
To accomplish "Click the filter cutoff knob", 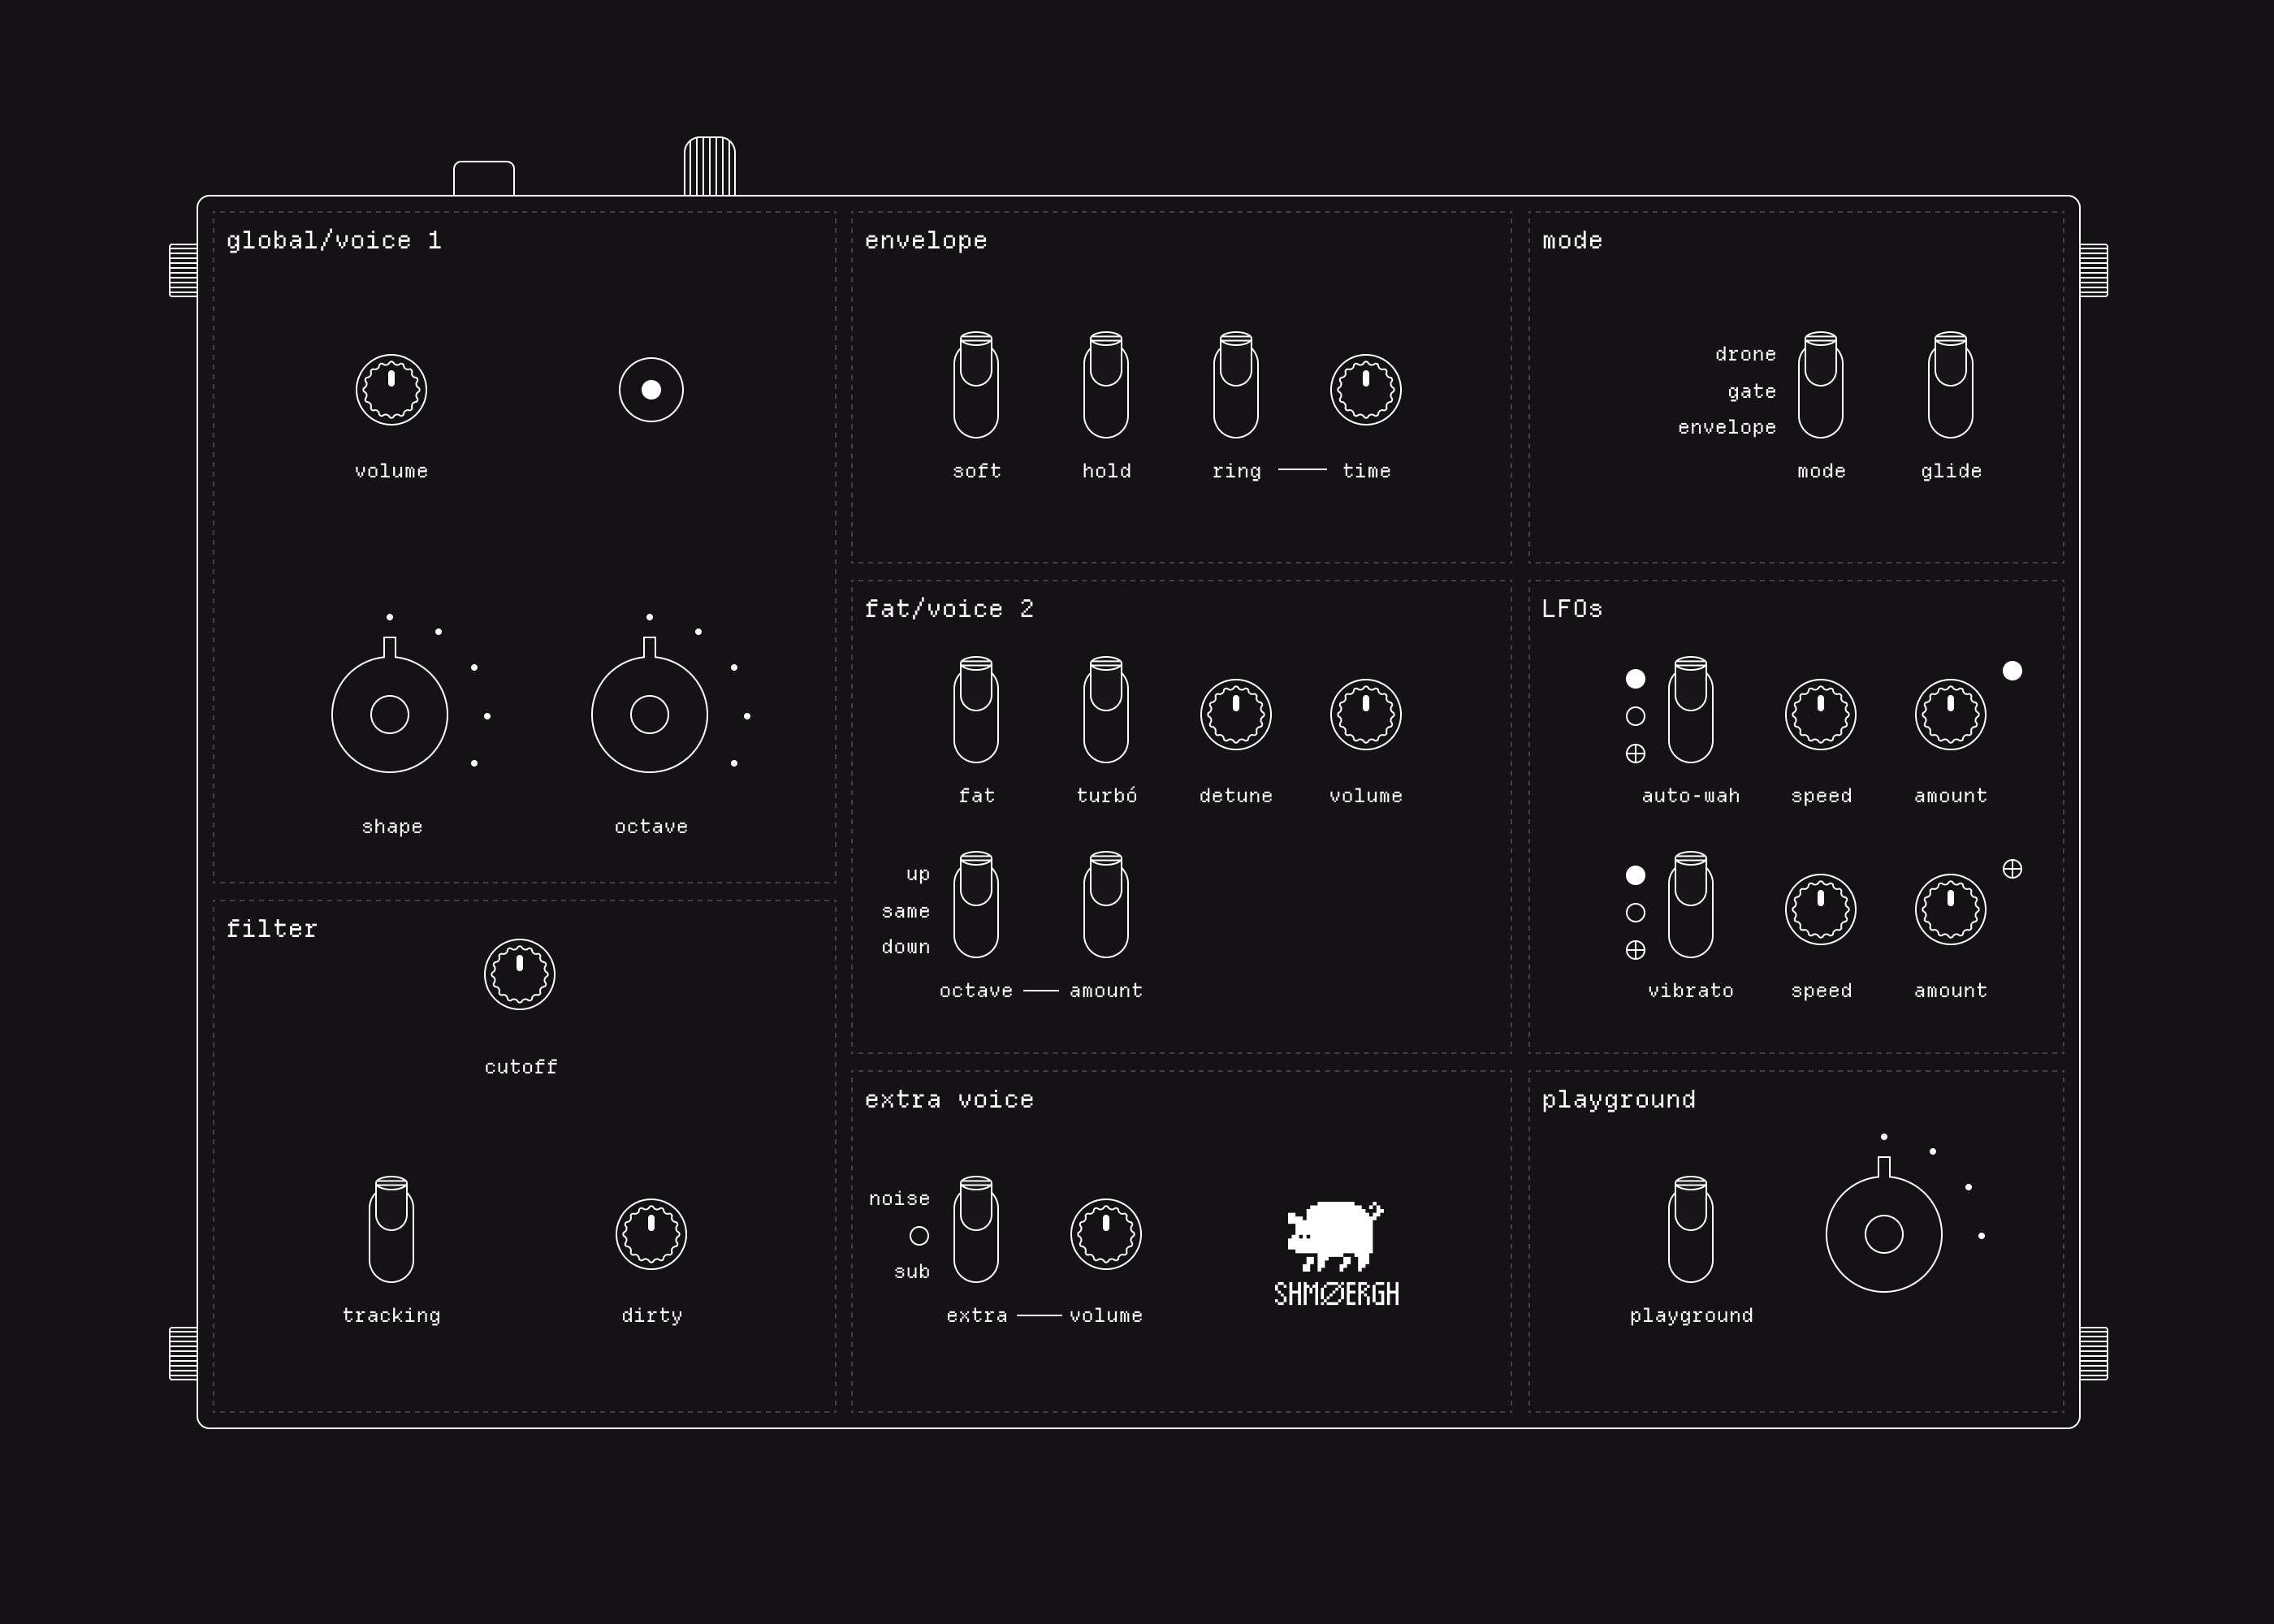I will (519, 974).
